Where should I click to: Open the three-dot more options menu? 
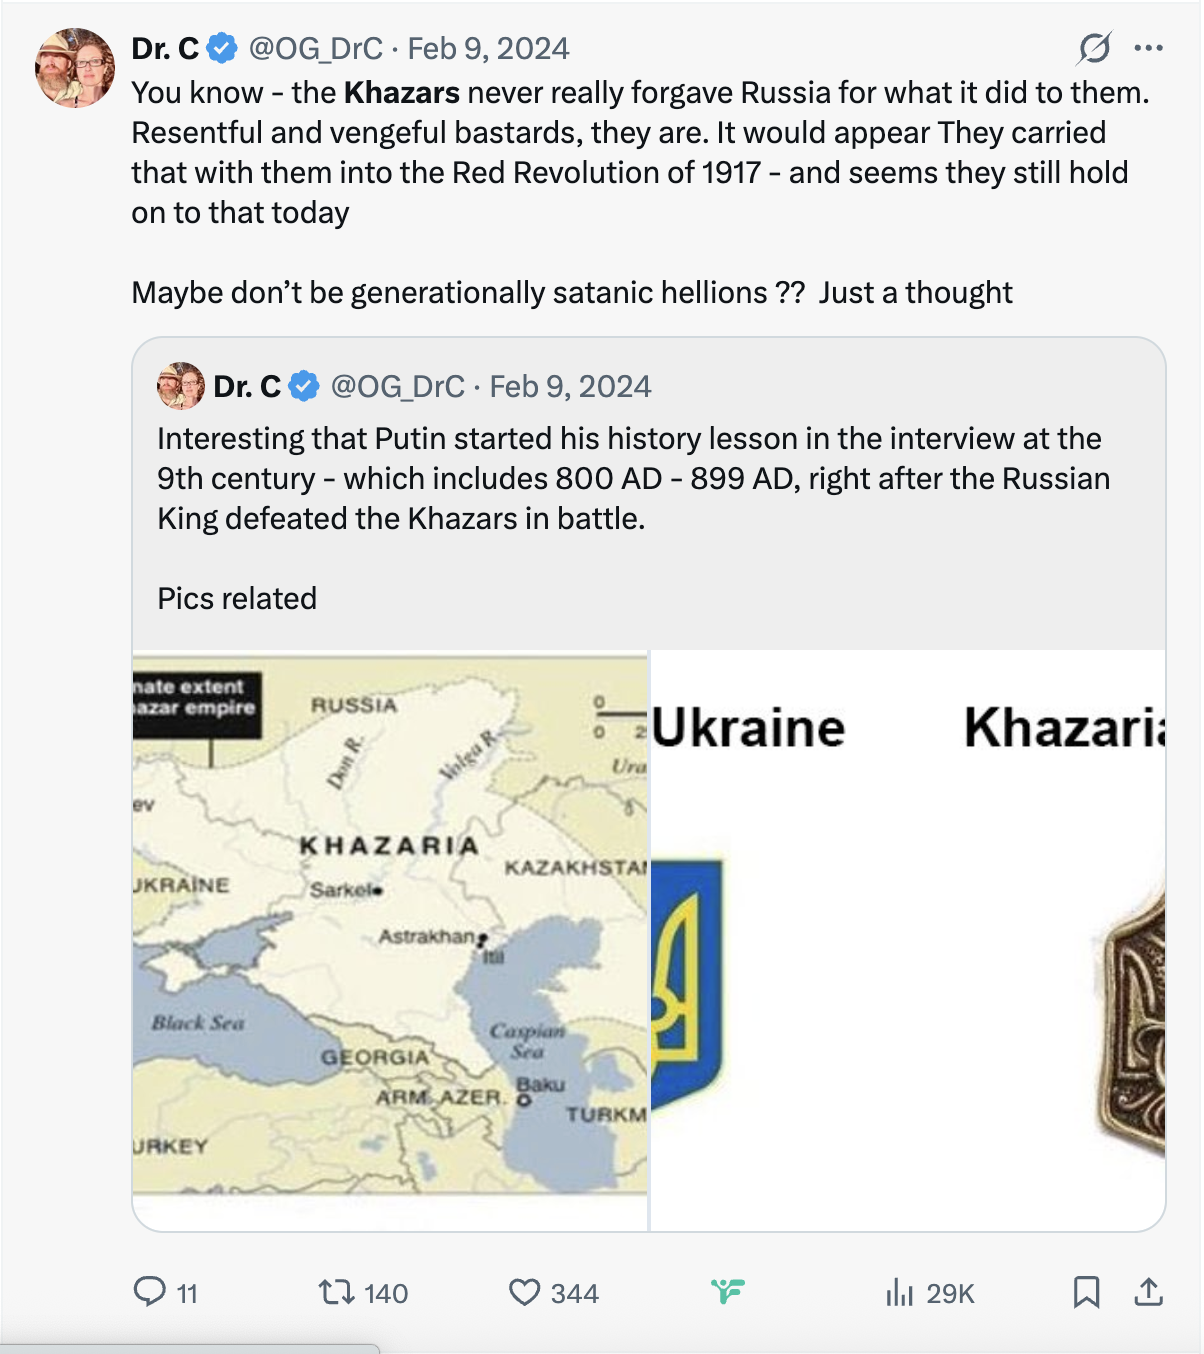(x=1148, y=48)
